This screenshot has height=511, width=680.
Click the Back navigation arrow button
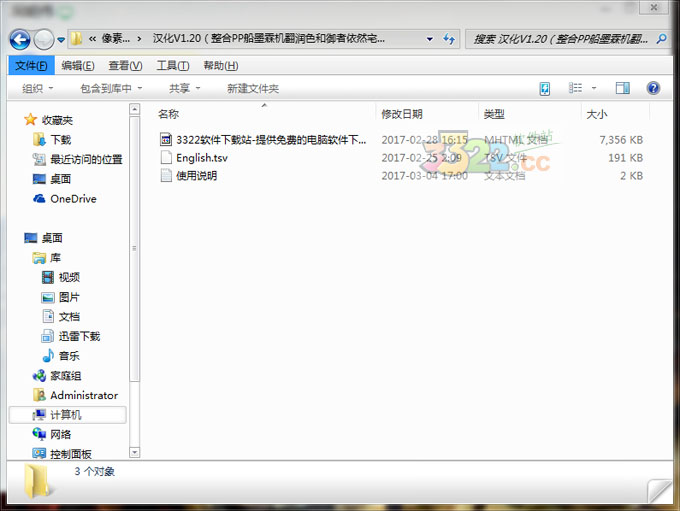(20, 39)
